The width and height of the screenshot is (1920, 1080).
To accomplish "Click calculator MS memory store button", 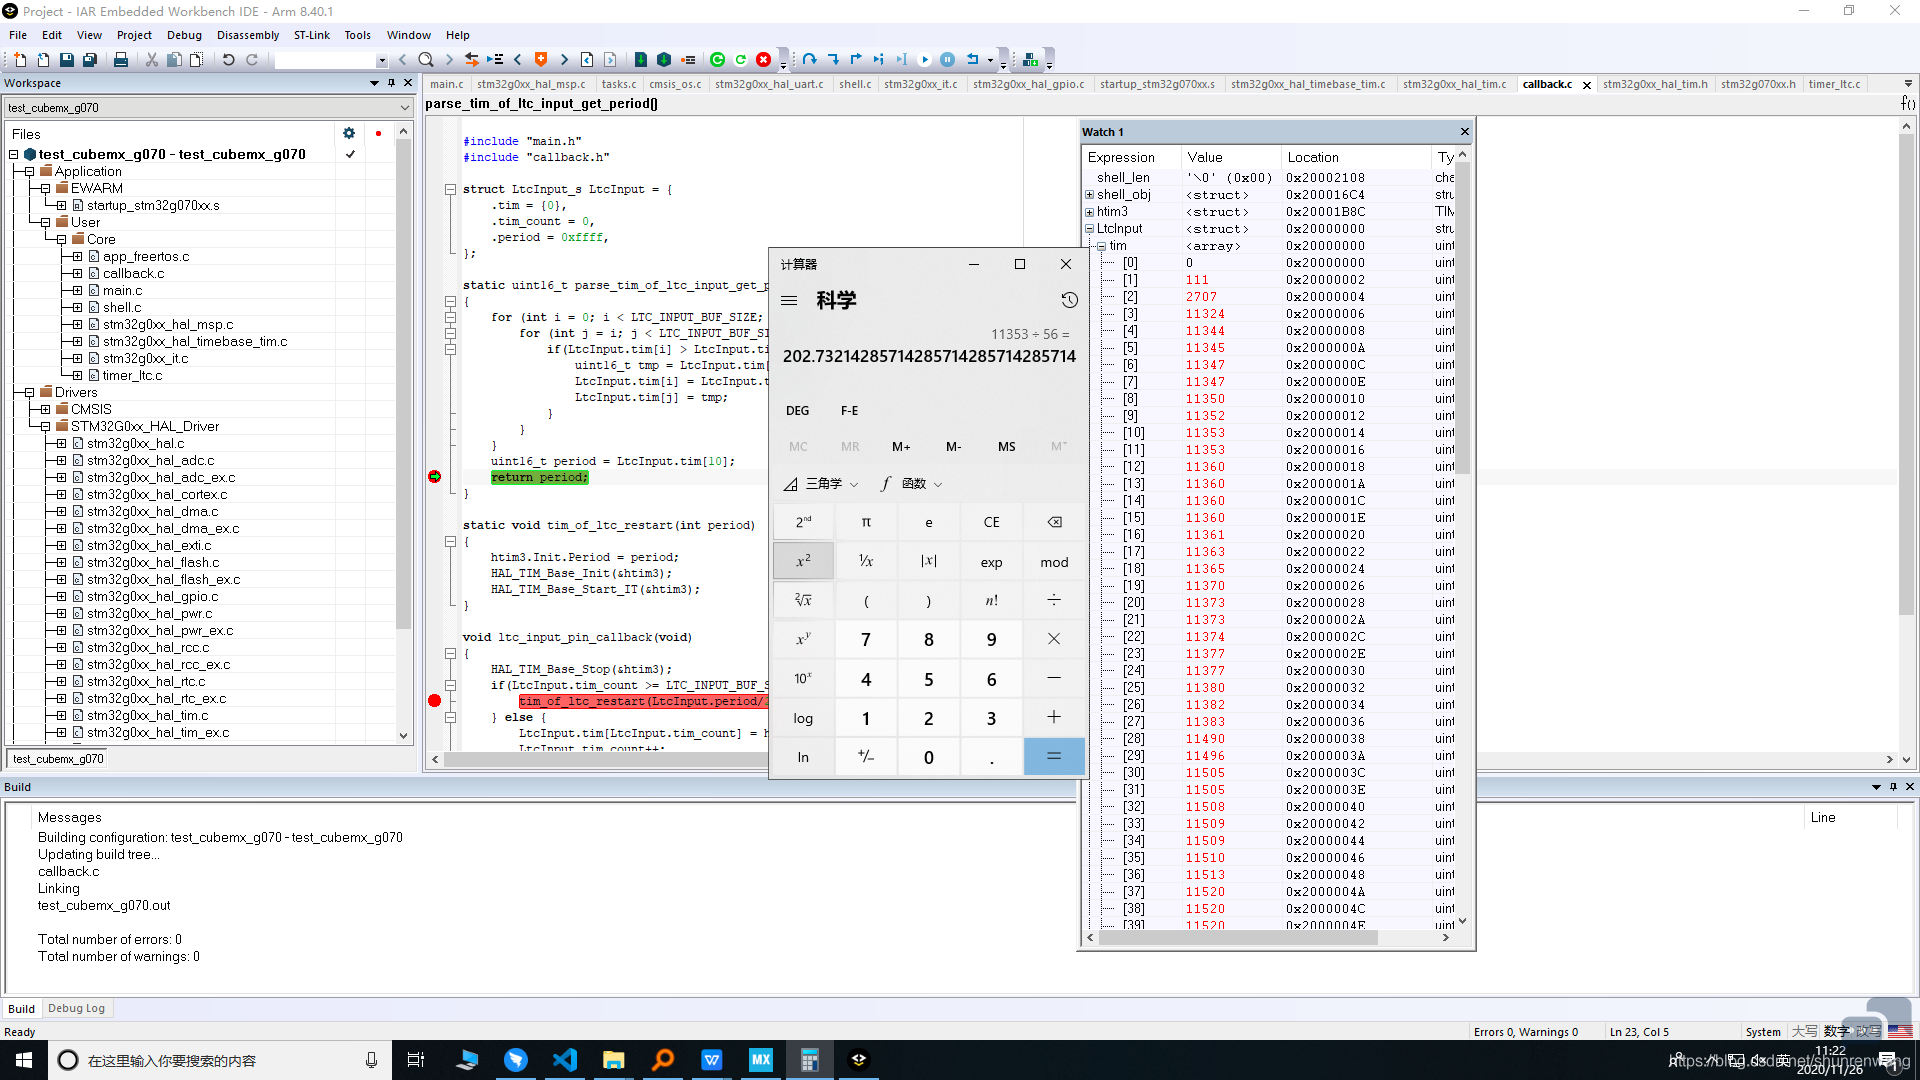I will point(1006,447).
